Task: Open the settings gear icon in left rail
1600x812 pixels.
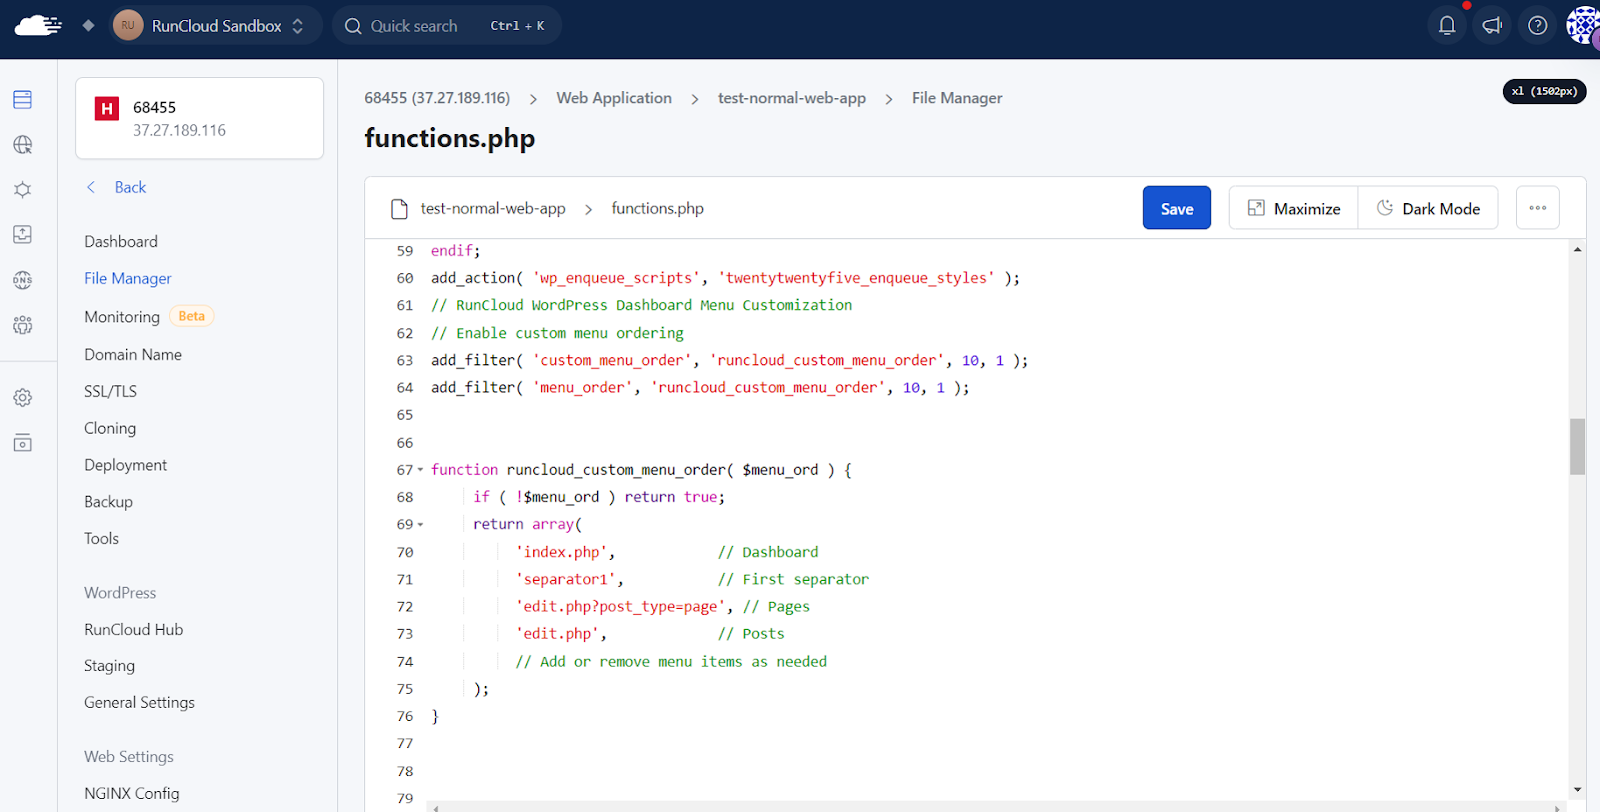Action: tap(23, 398)
